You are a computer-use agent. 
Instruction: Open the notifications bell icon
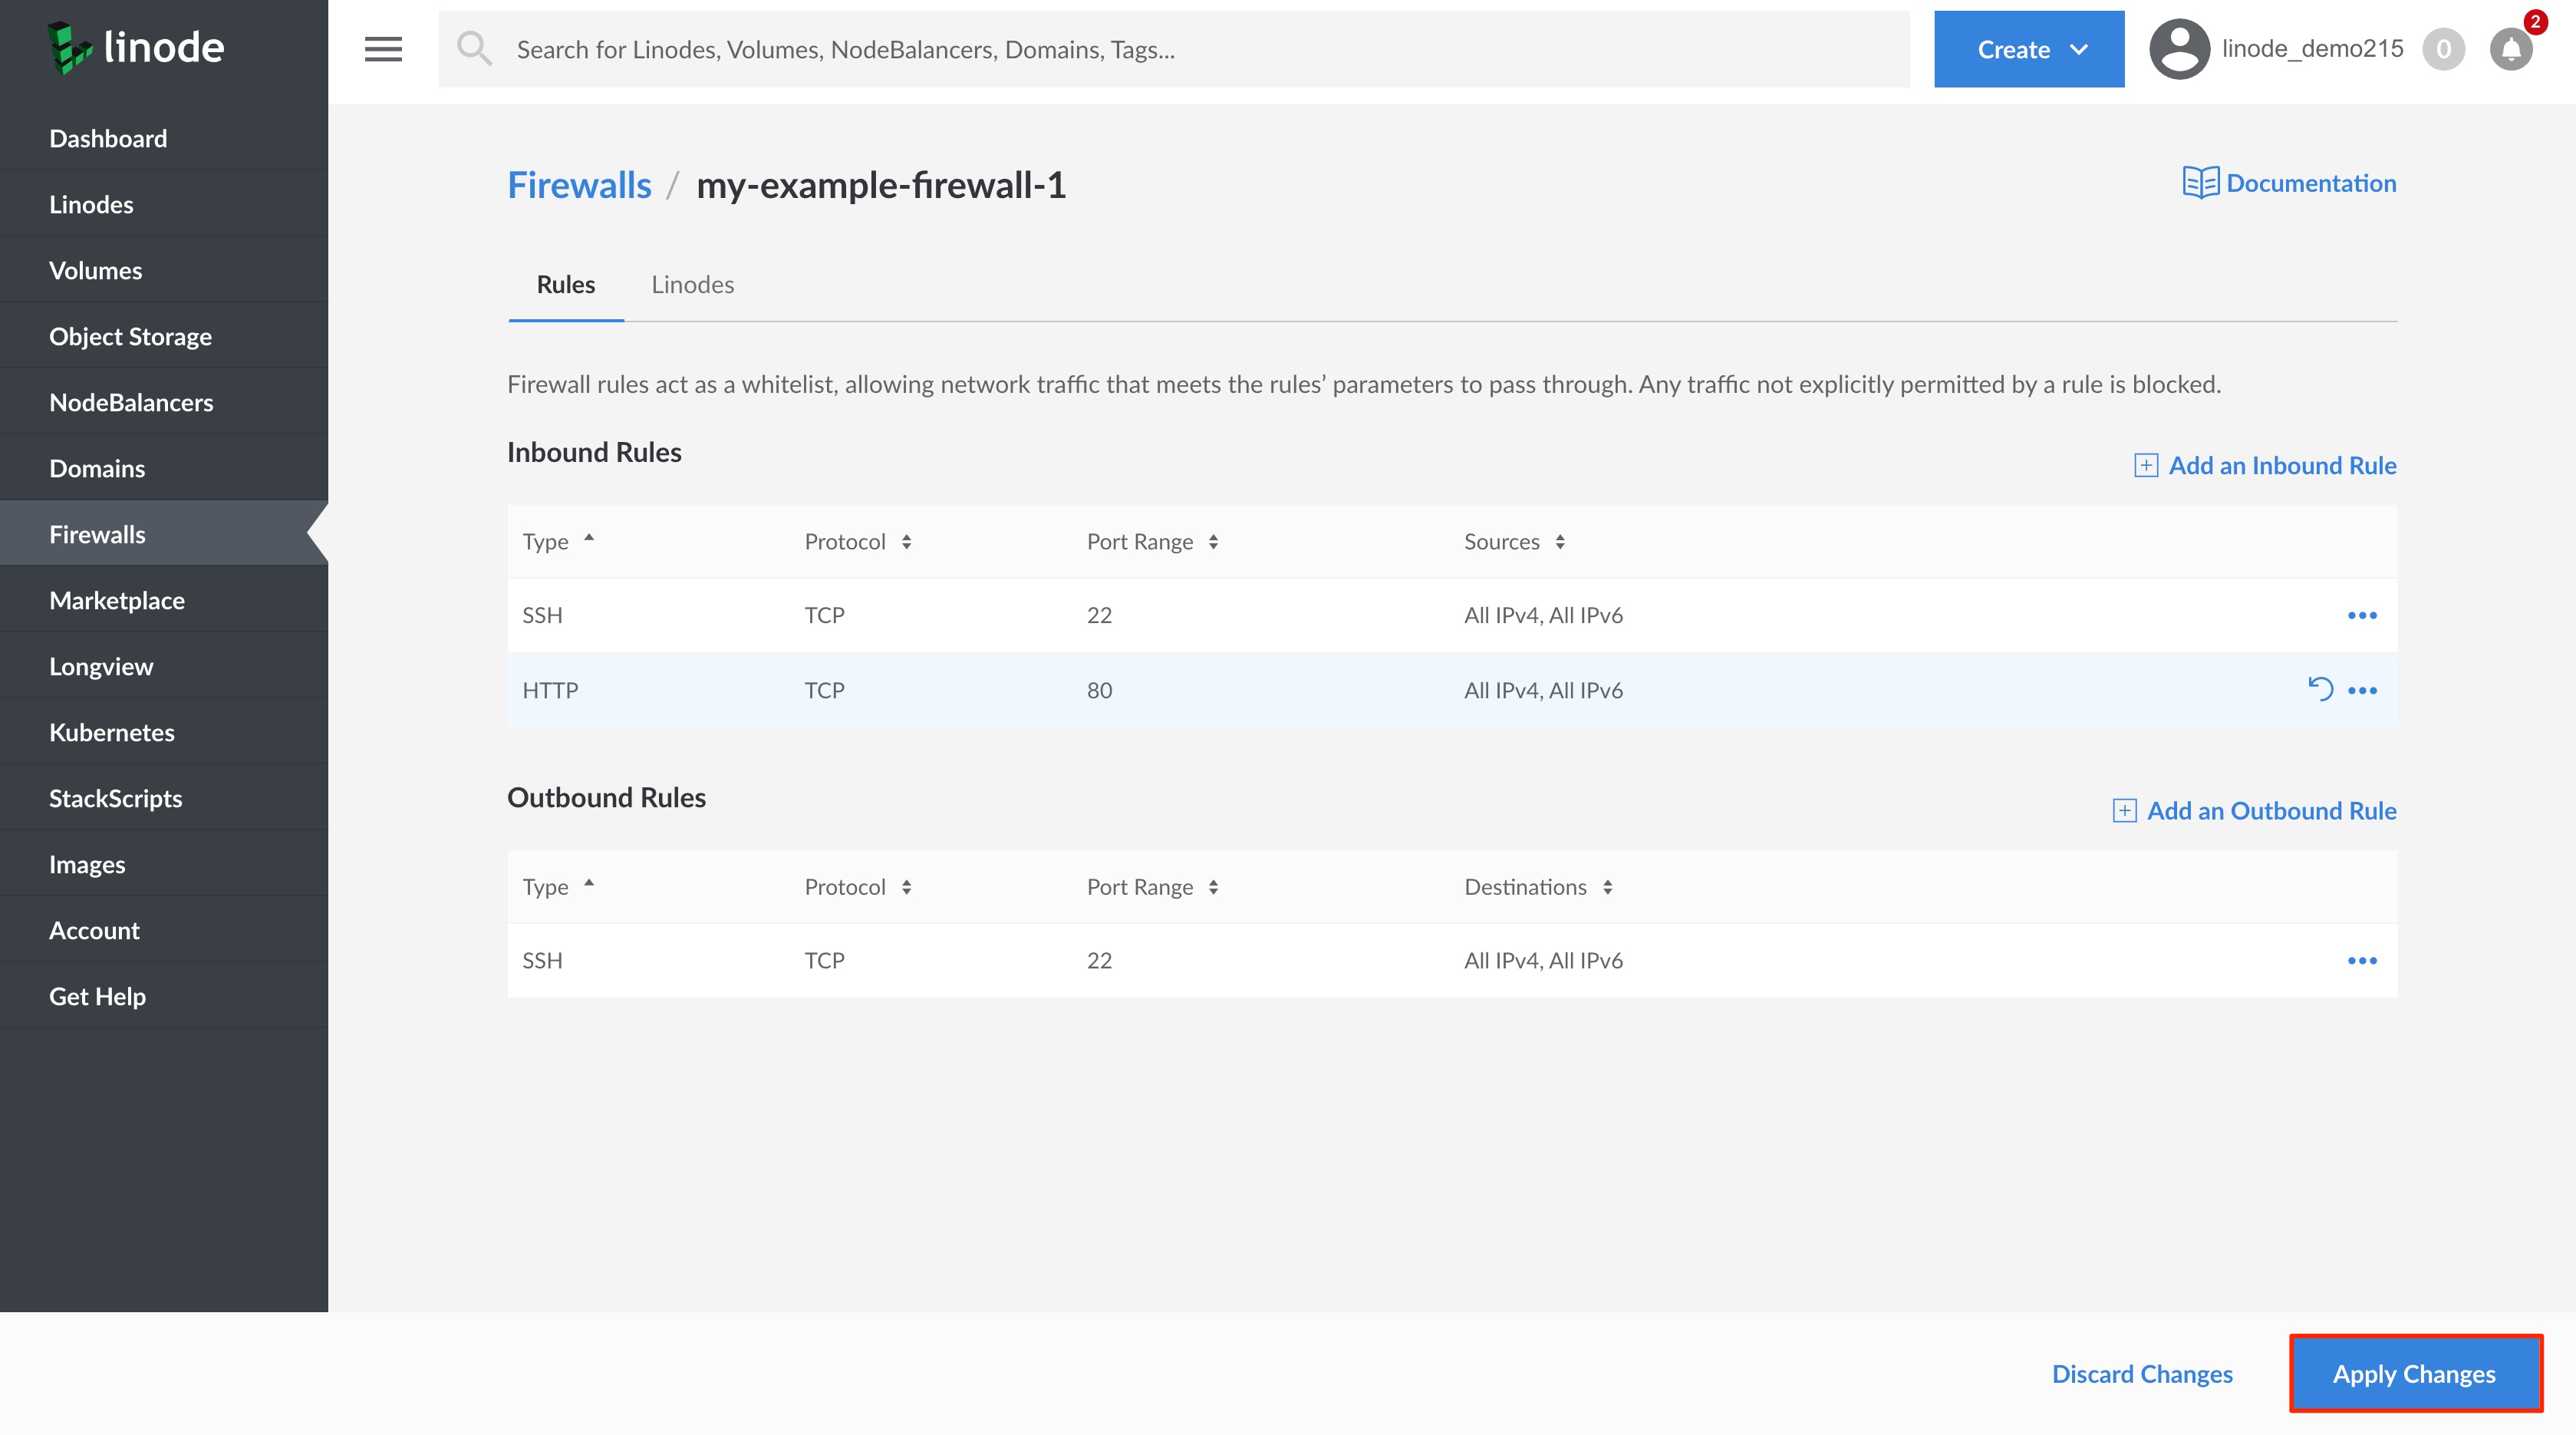pyautogui.click(x=2510, y=49)
